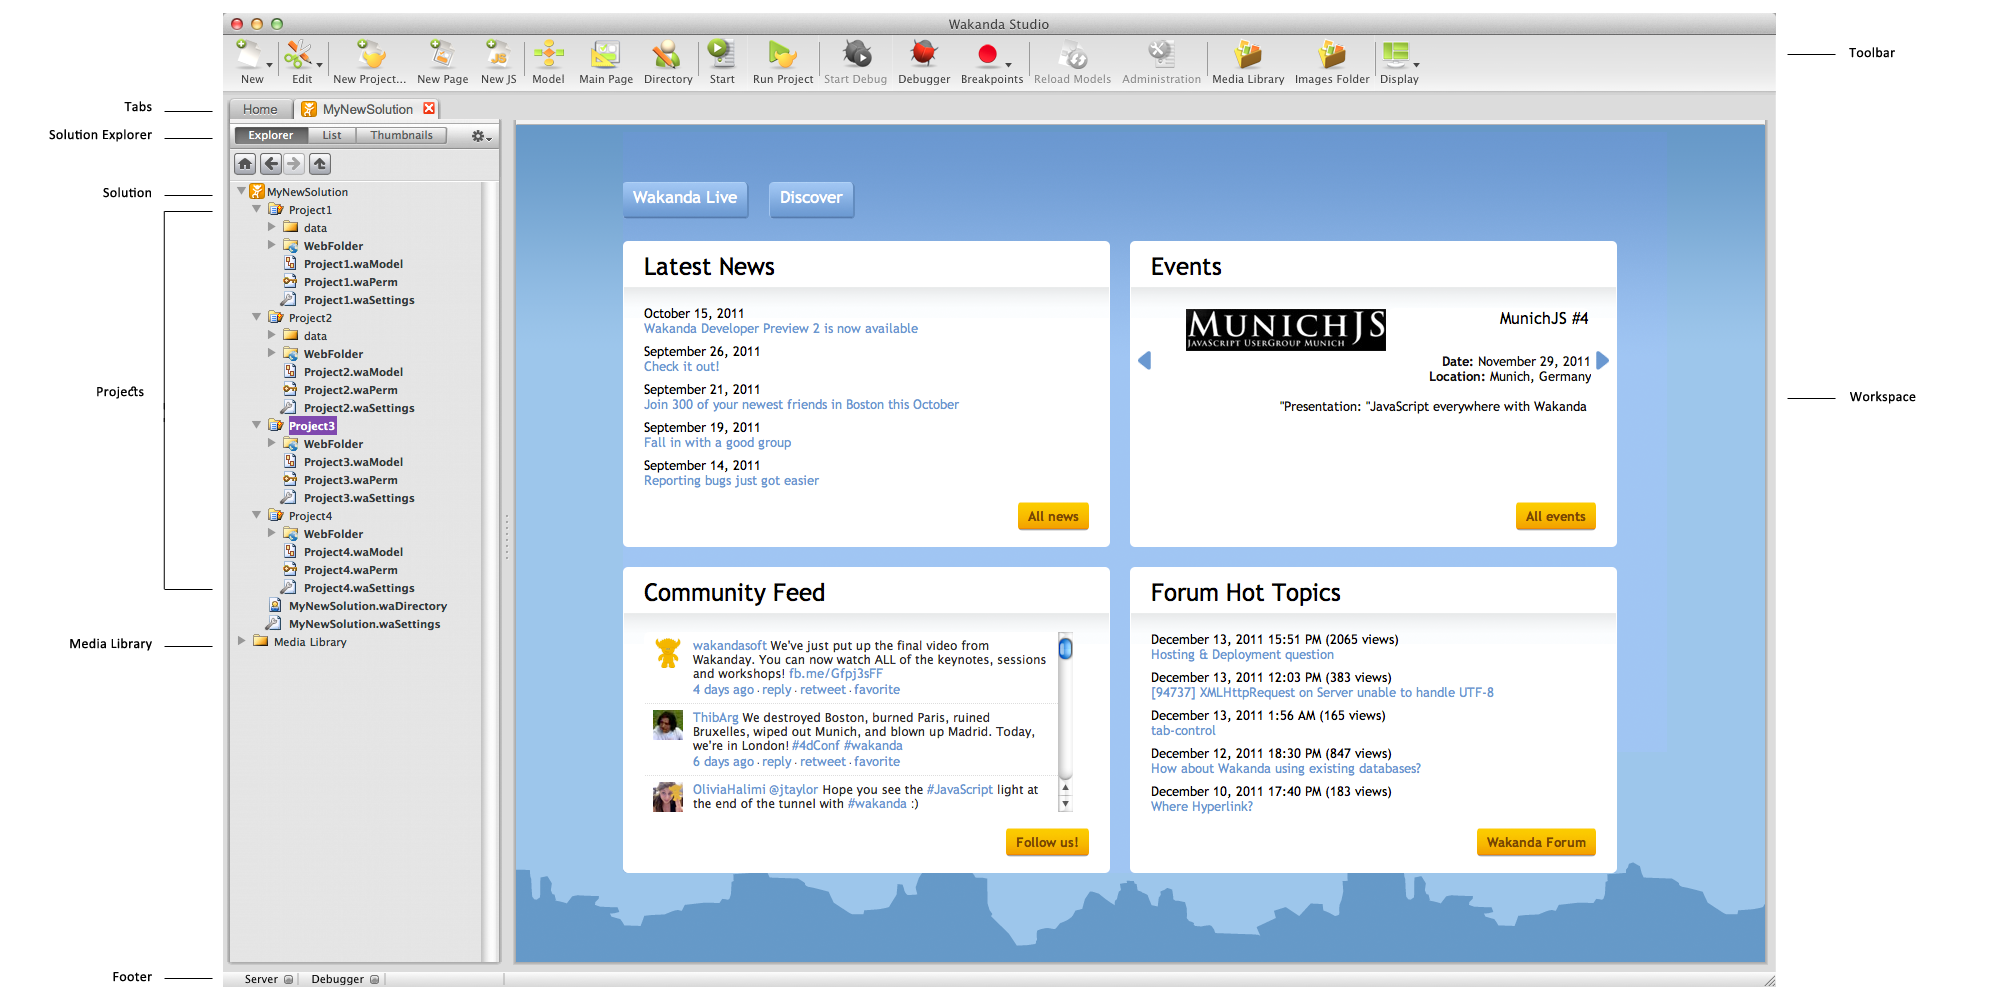2000x1000 pixels.
Task: Open the Discover tab
Action: click(811, 198)
